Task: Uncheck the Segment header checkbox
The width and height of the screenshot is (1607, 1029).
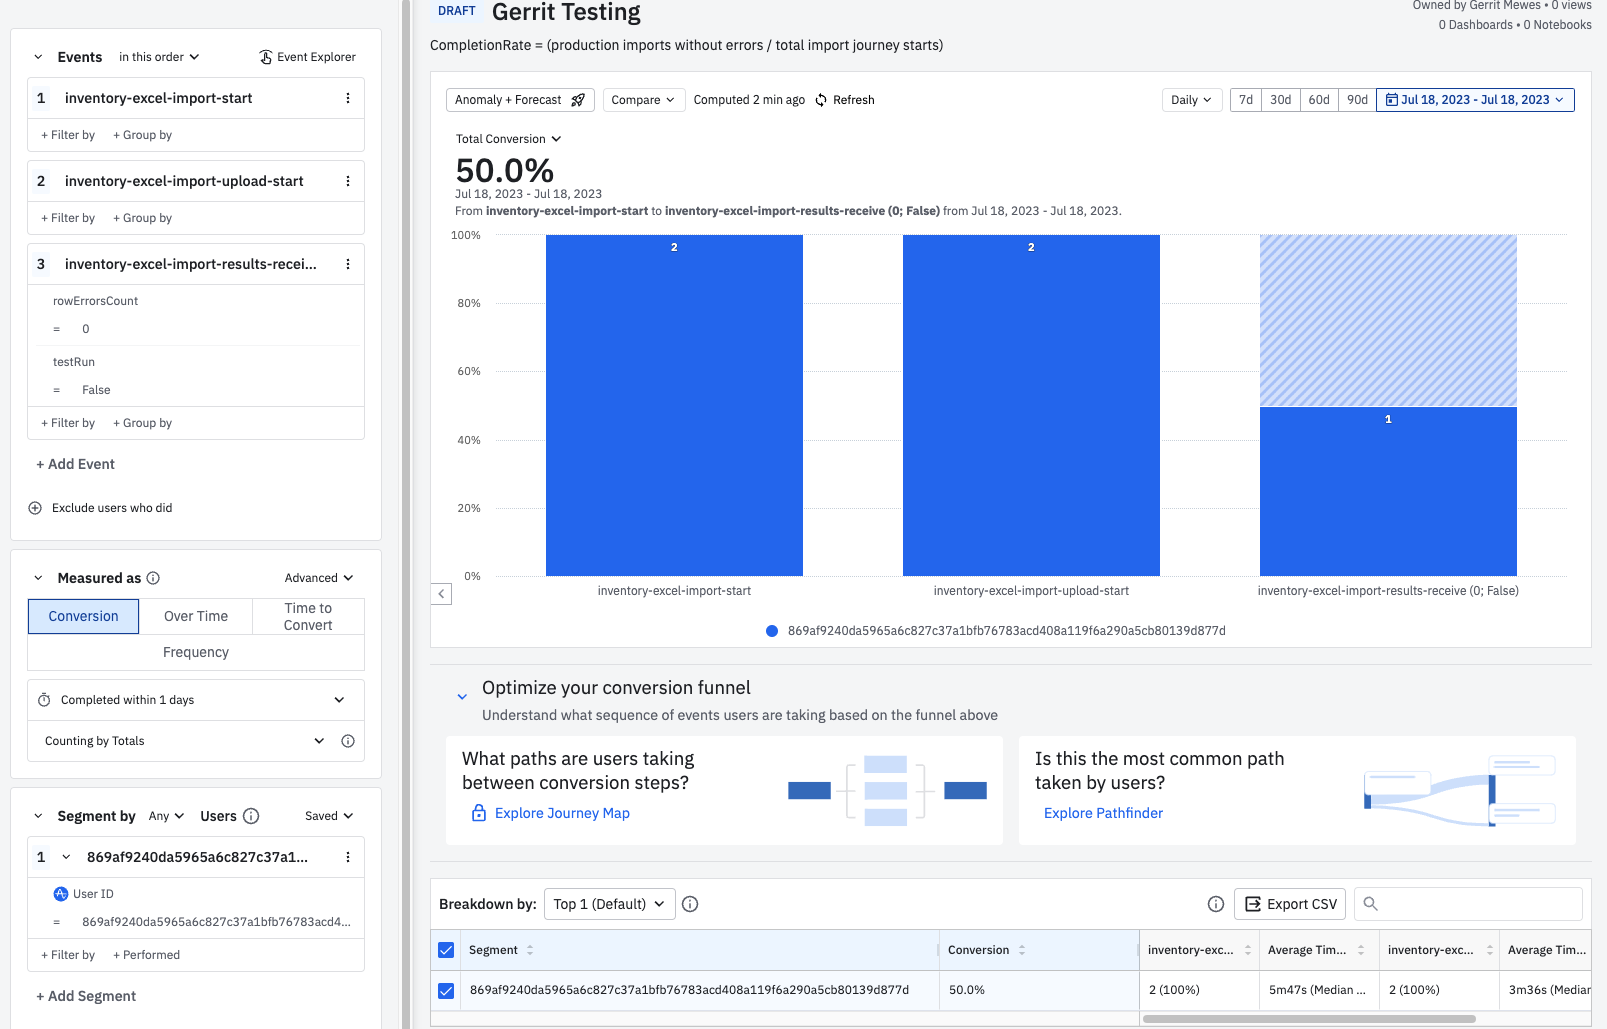Action: coord(446,950)
